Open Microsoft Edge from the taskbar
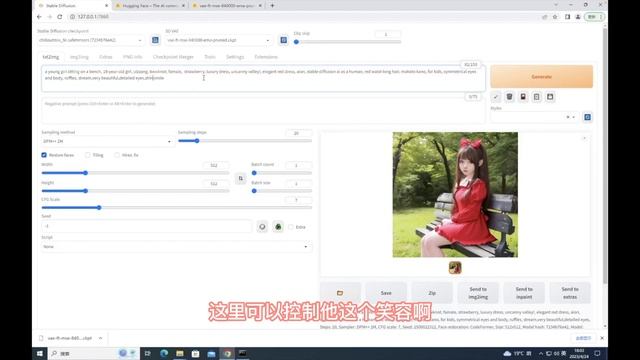 point(164,353)
